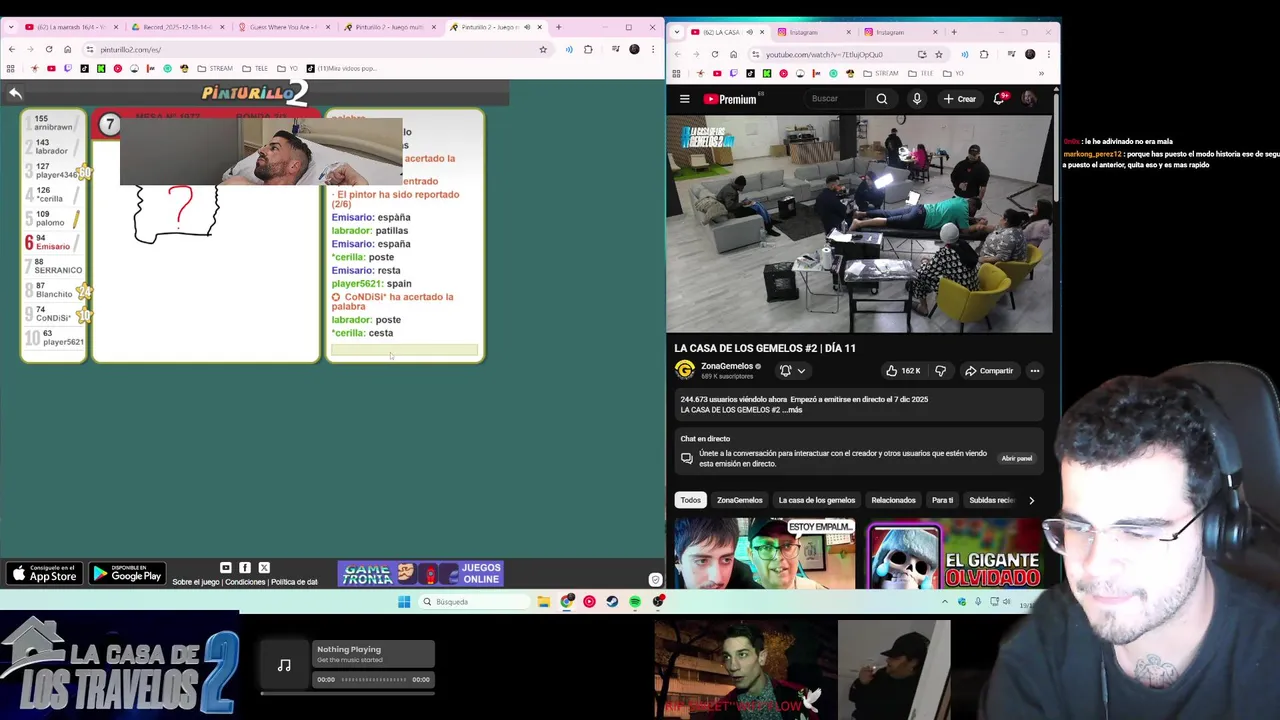
Task: Like the video with 162 K thumbs-up
Action: 903,371
